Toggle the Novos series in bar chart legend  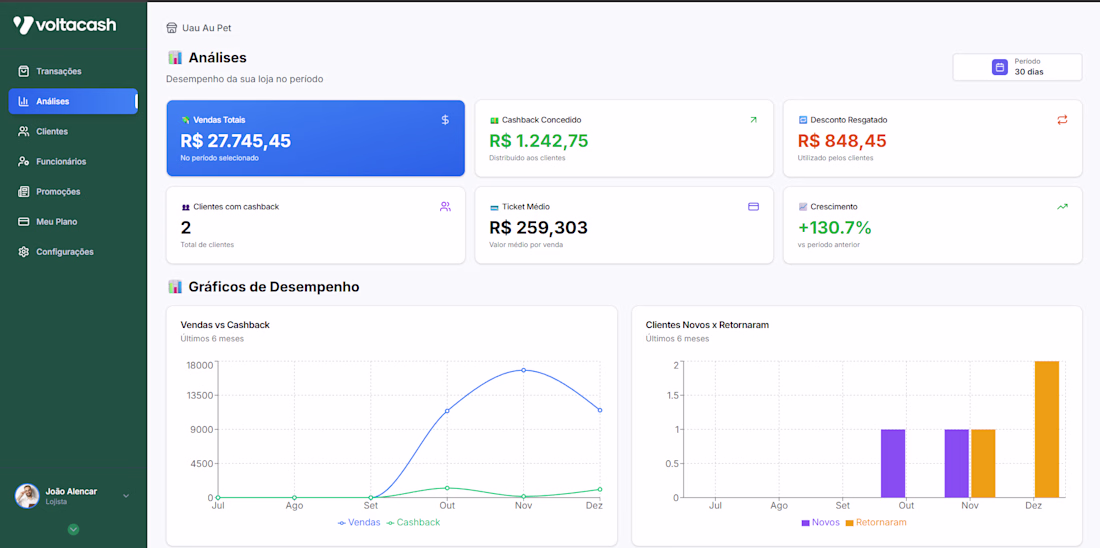click(x=819, y=522)
